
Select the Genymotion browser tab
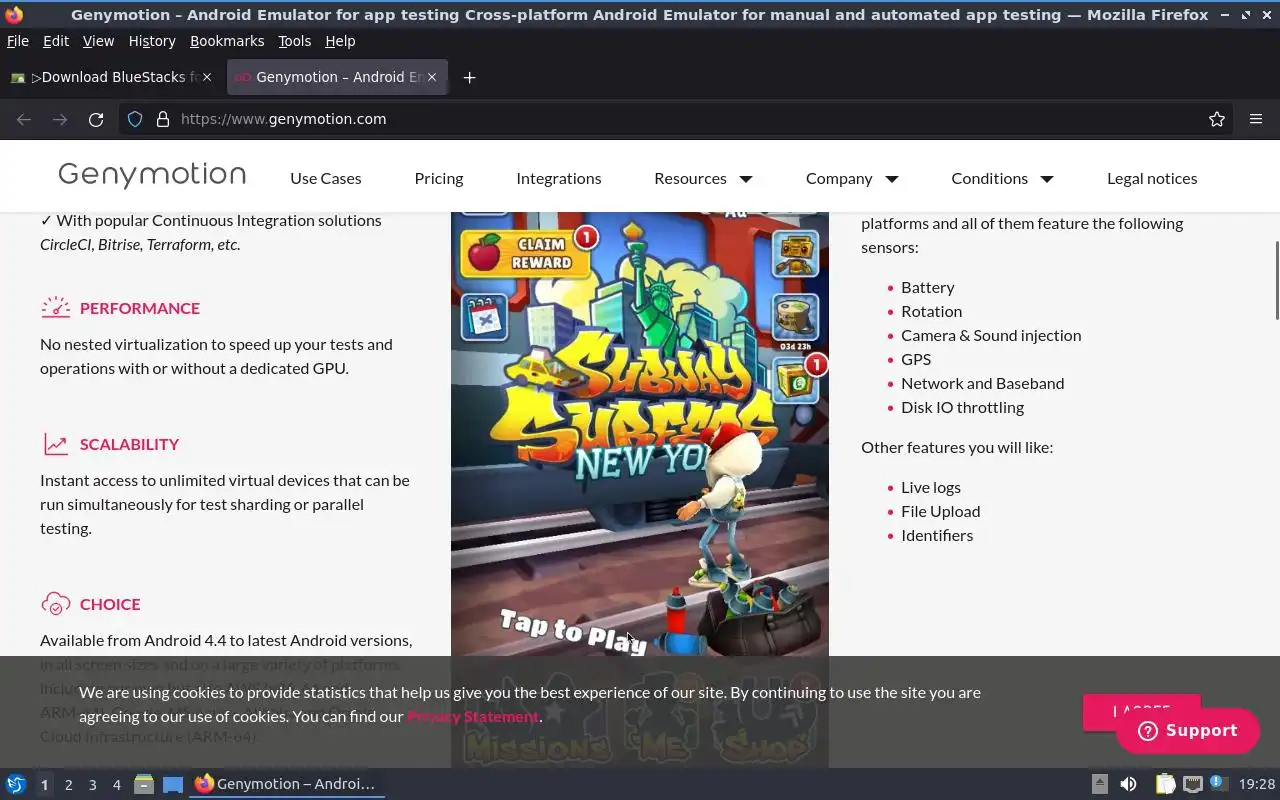337,77
